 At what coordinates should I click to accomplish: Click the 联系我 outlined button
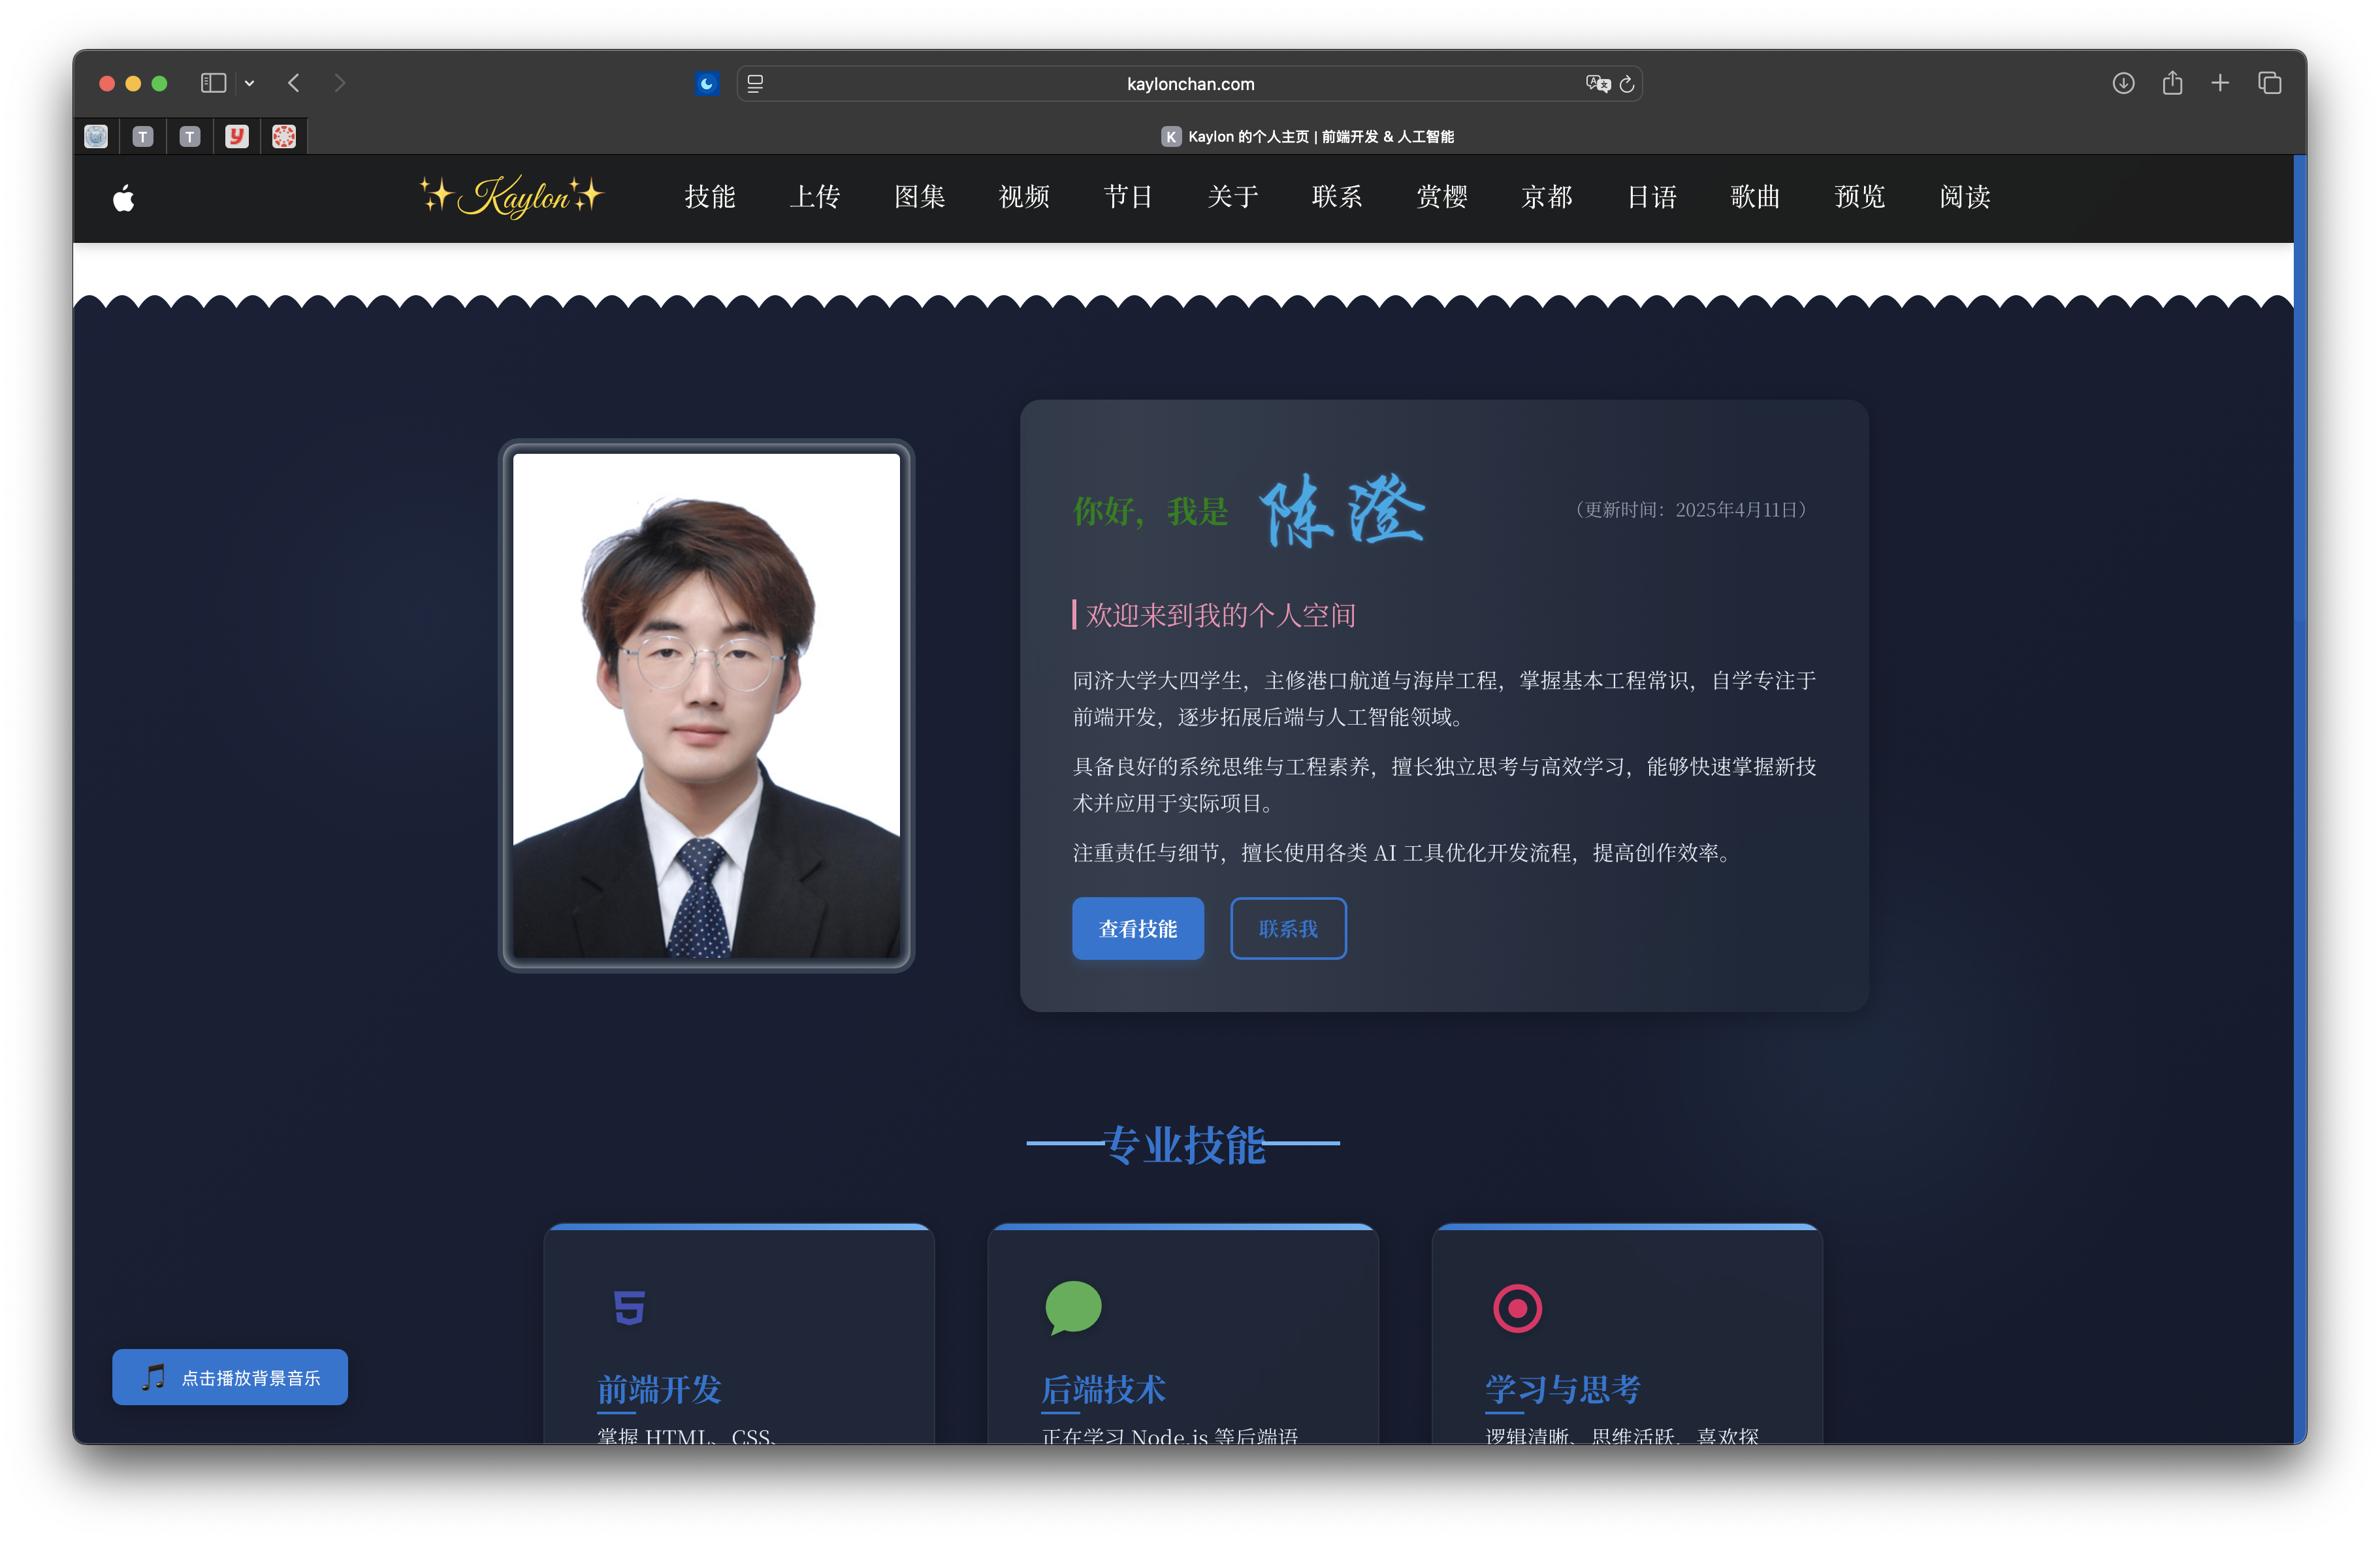(1288, 929)
